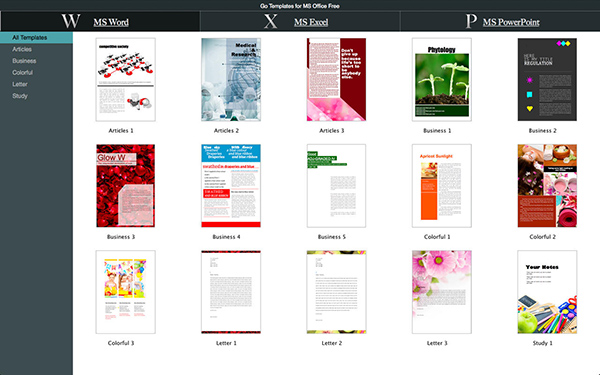Click the "Colorful 1" caption

coord(437,237)
